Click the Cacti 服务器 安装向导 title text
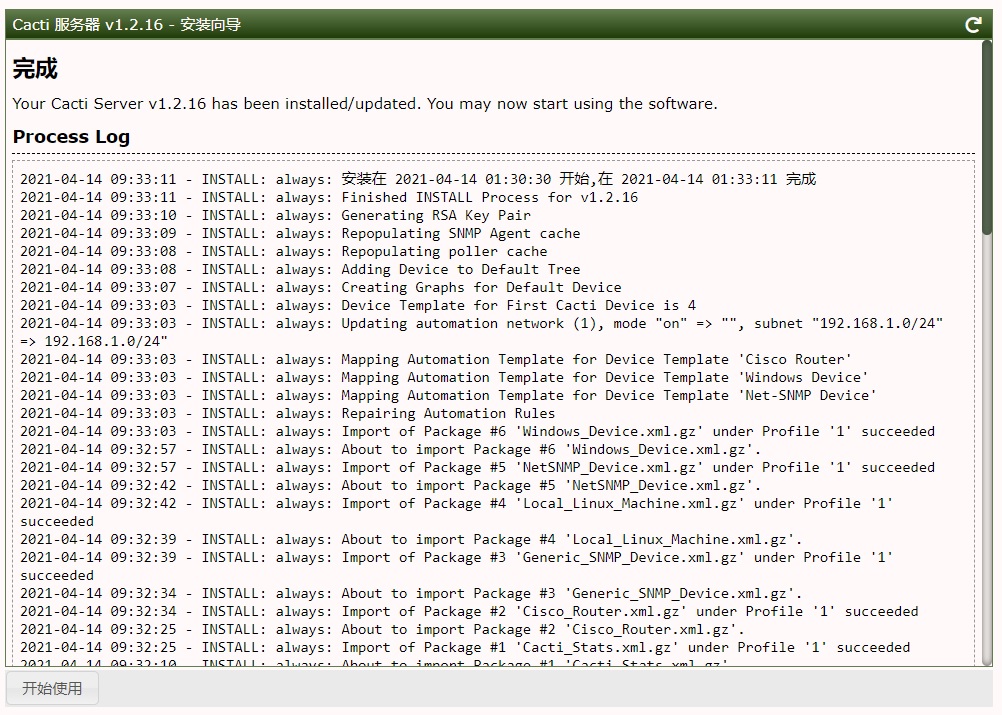 [x=127, y=25]
